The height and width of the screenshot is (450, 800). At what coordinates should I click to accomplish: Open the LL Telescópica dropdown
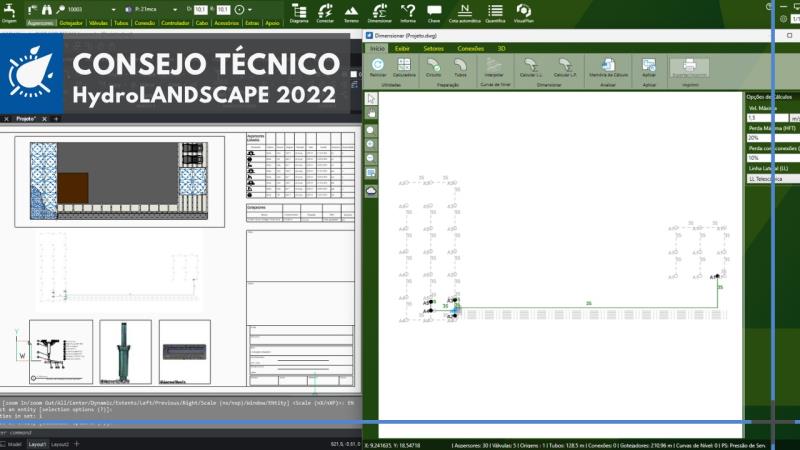tap(773, 179)
